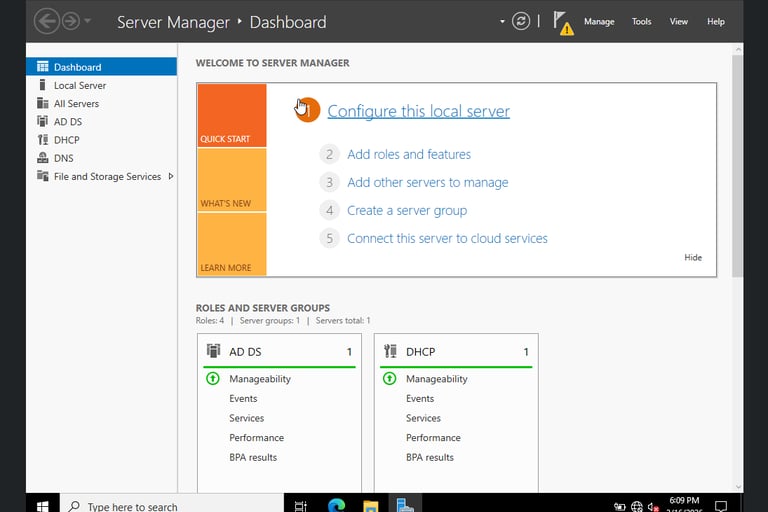768x512 pixels.
Task: Select All Servers in the sidebar
Action: (101, 103)
